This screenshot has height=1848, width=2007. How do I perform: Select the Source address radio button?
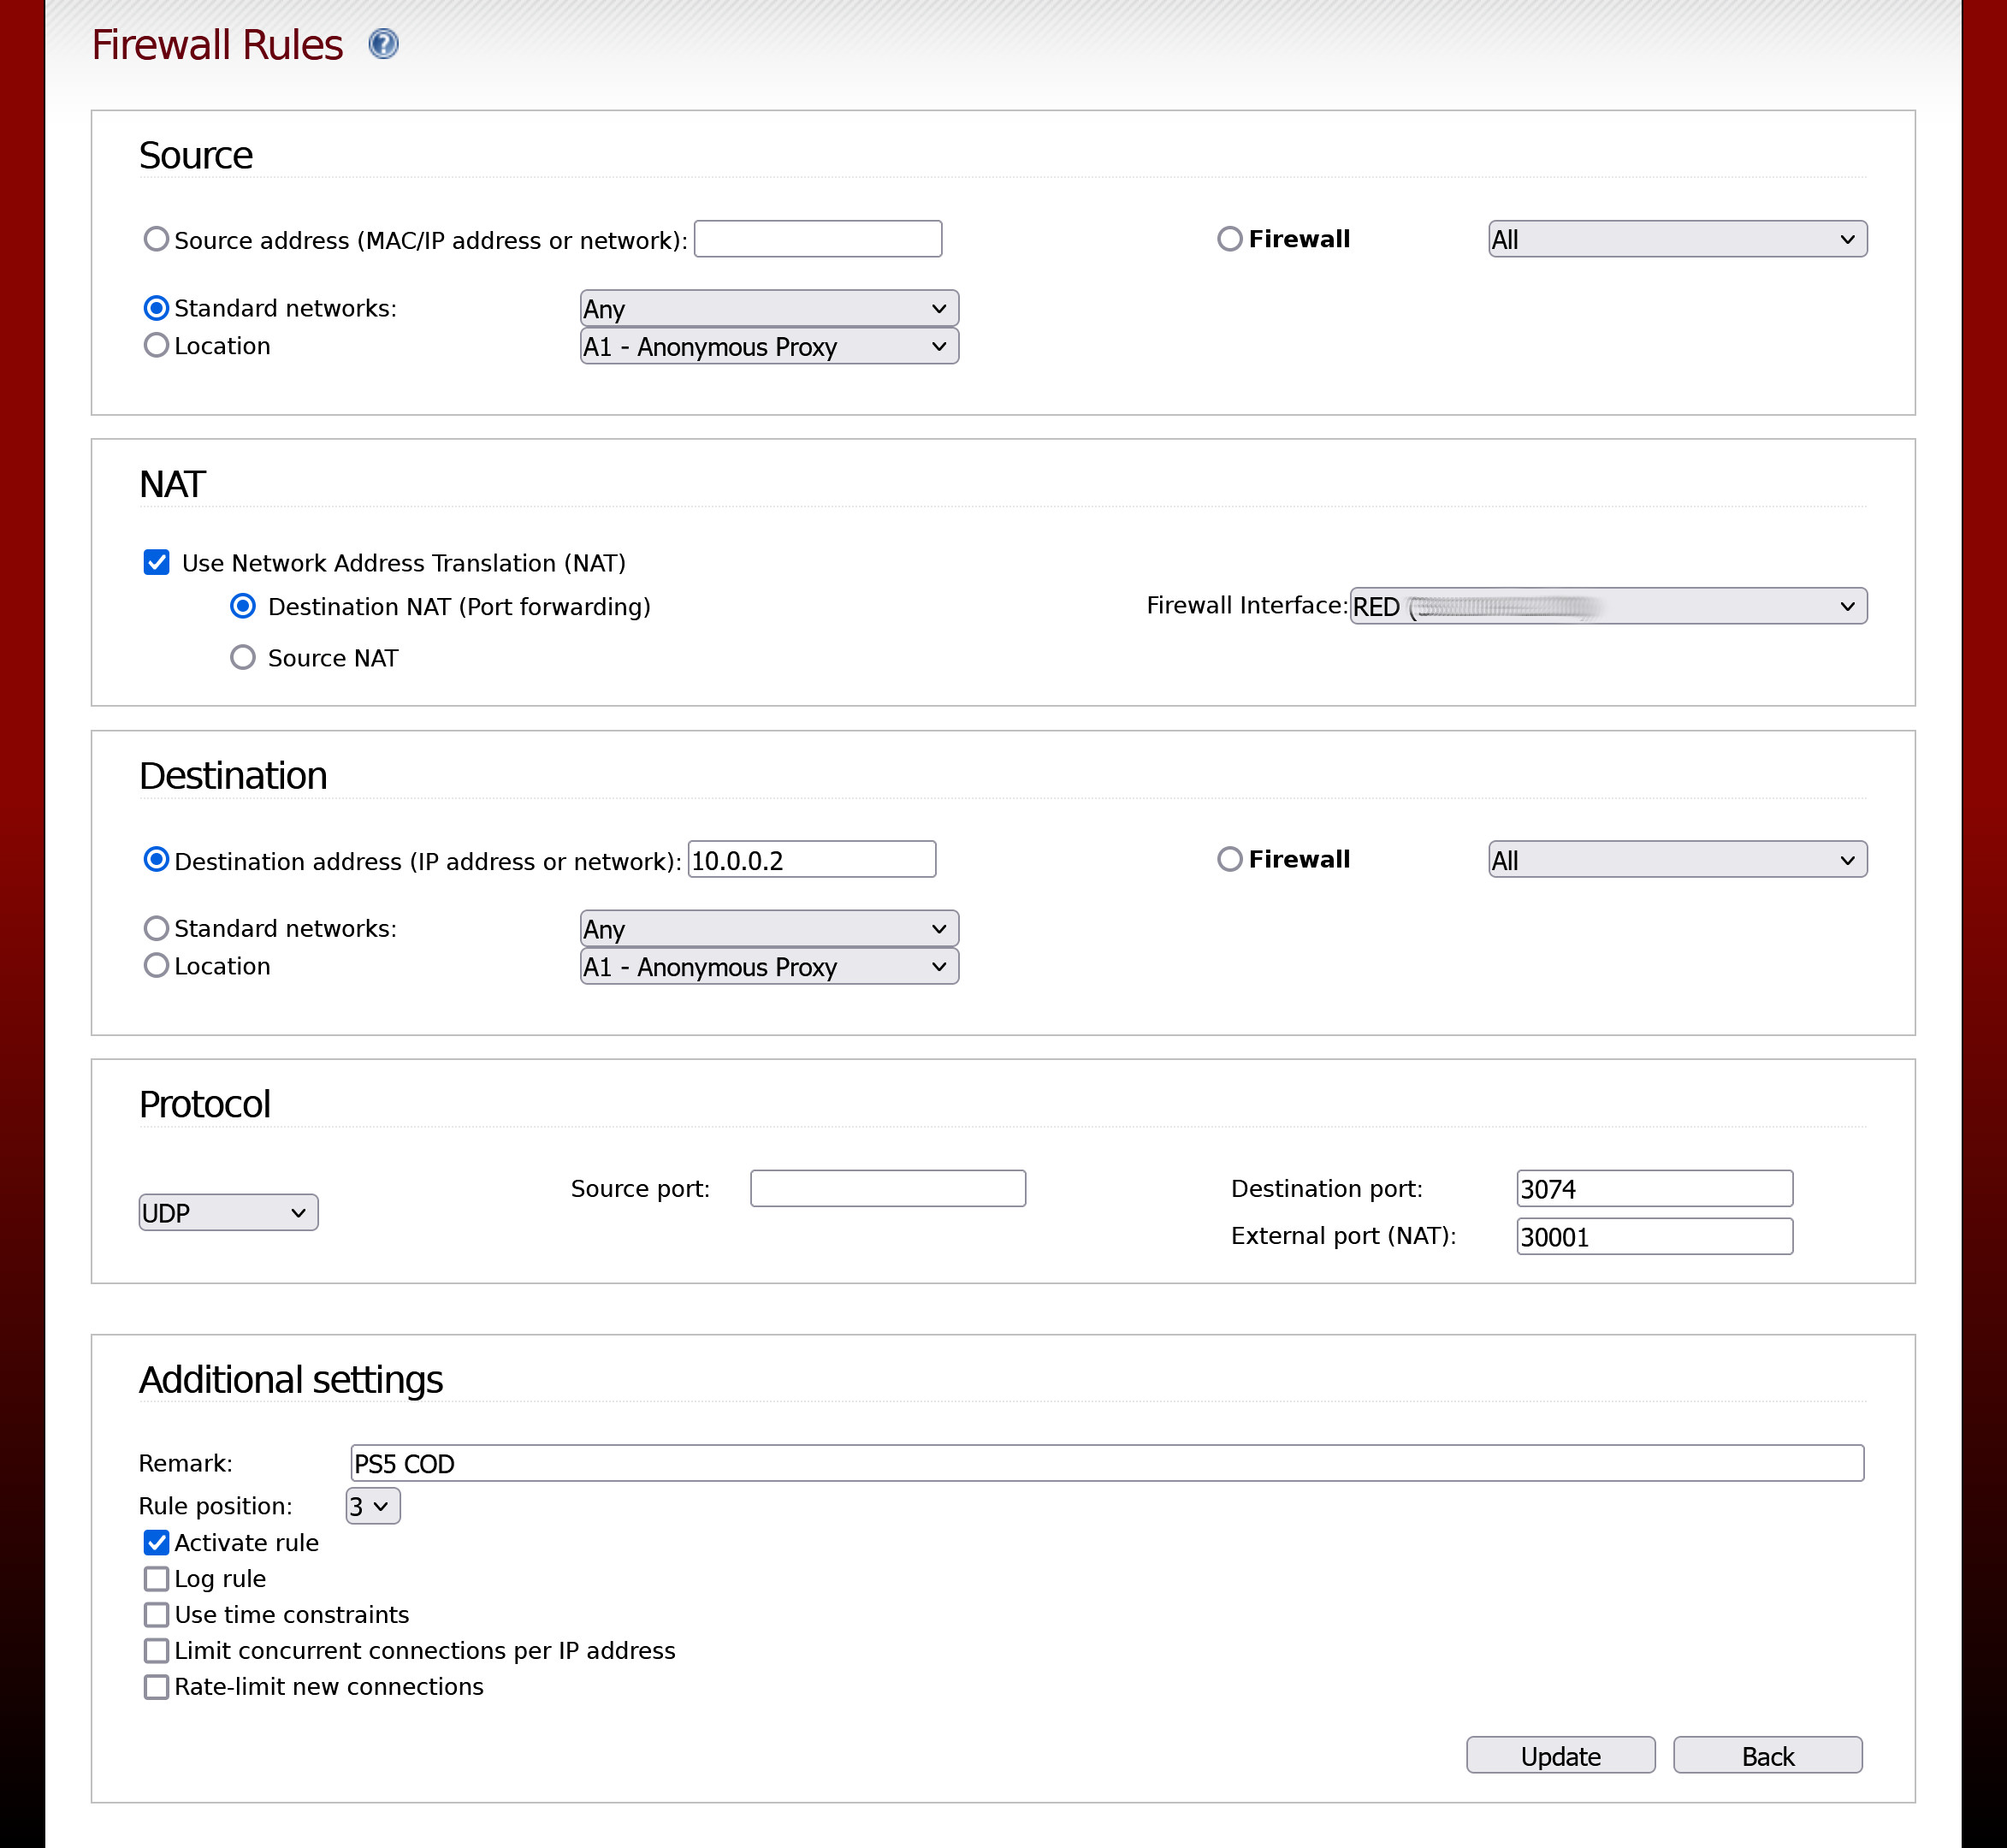[156, 239]
